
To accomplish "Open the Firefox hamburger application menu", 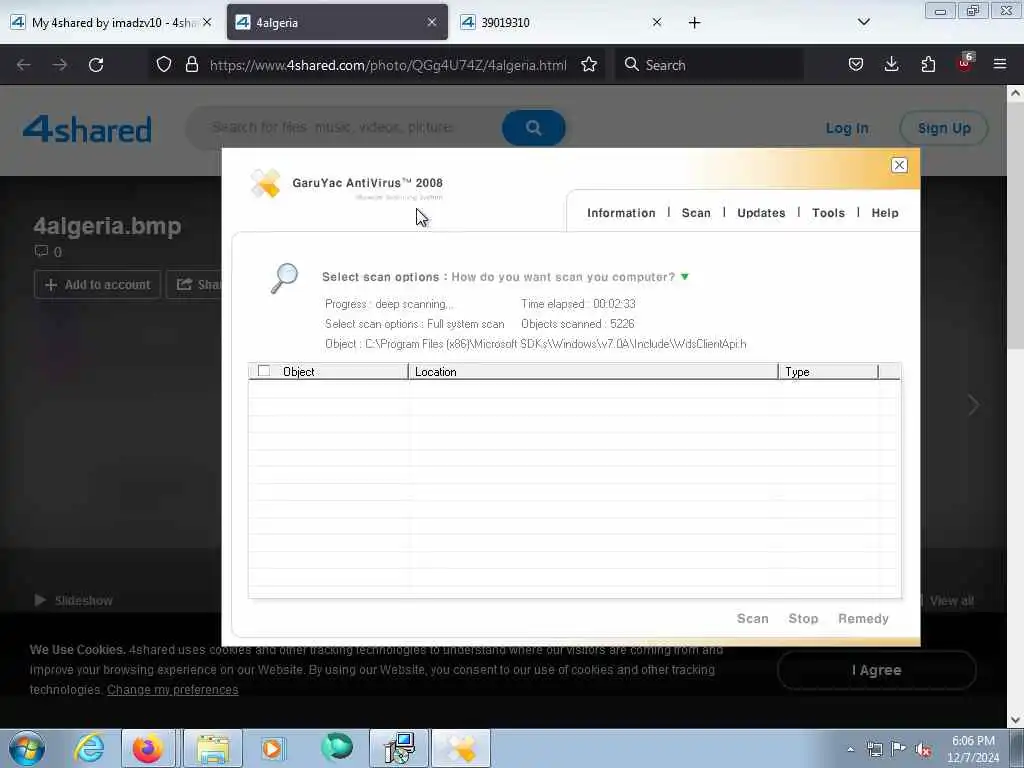I will pyautogui.click(x=1000, y=65).
